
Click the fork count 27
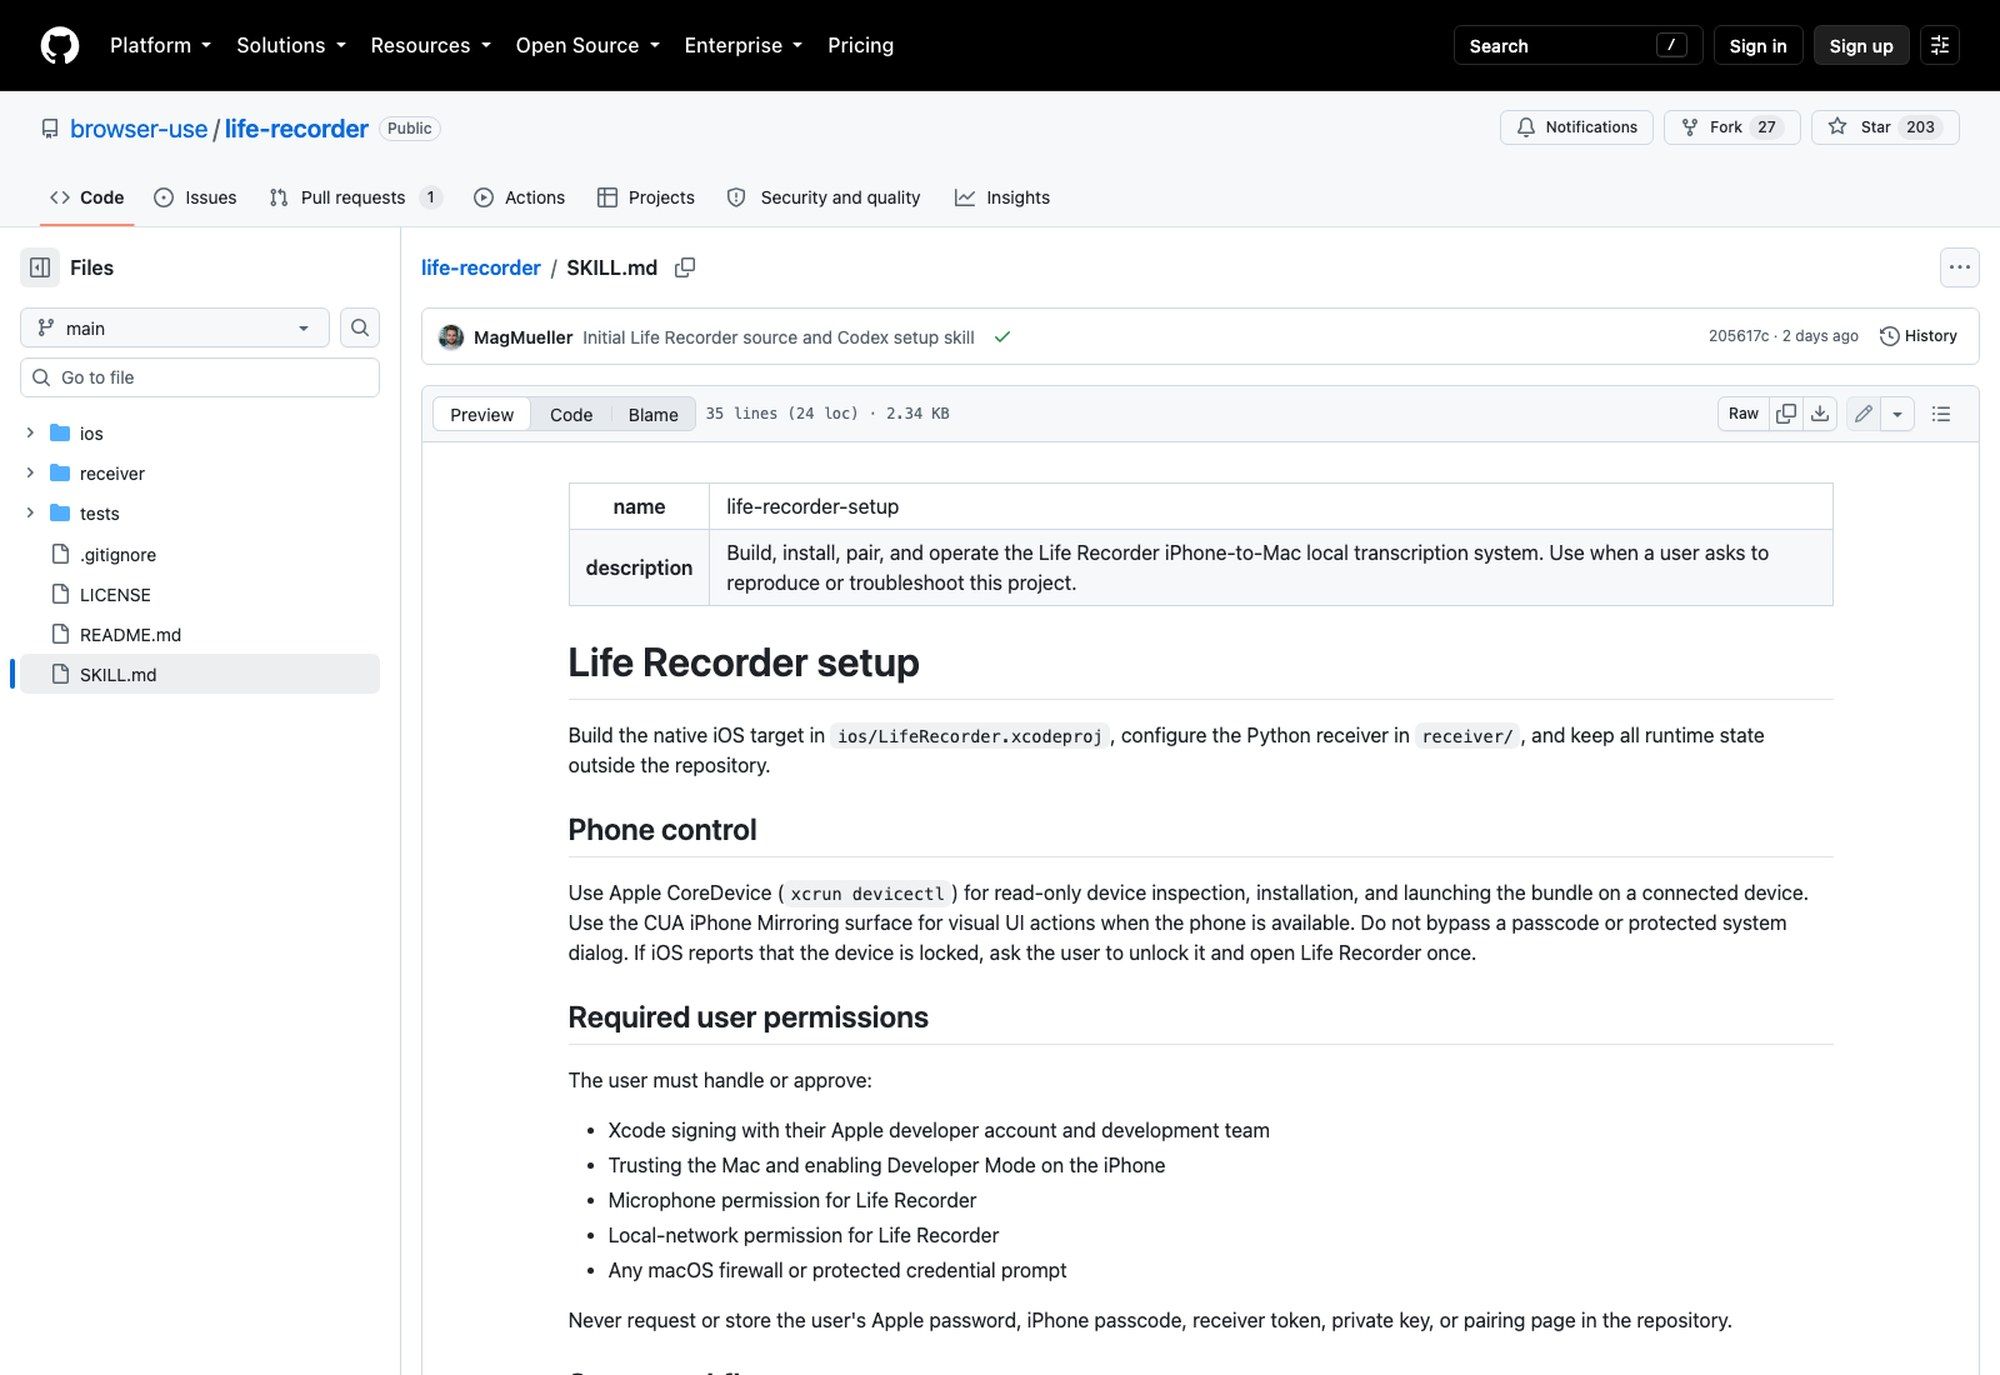[1767, 127]
